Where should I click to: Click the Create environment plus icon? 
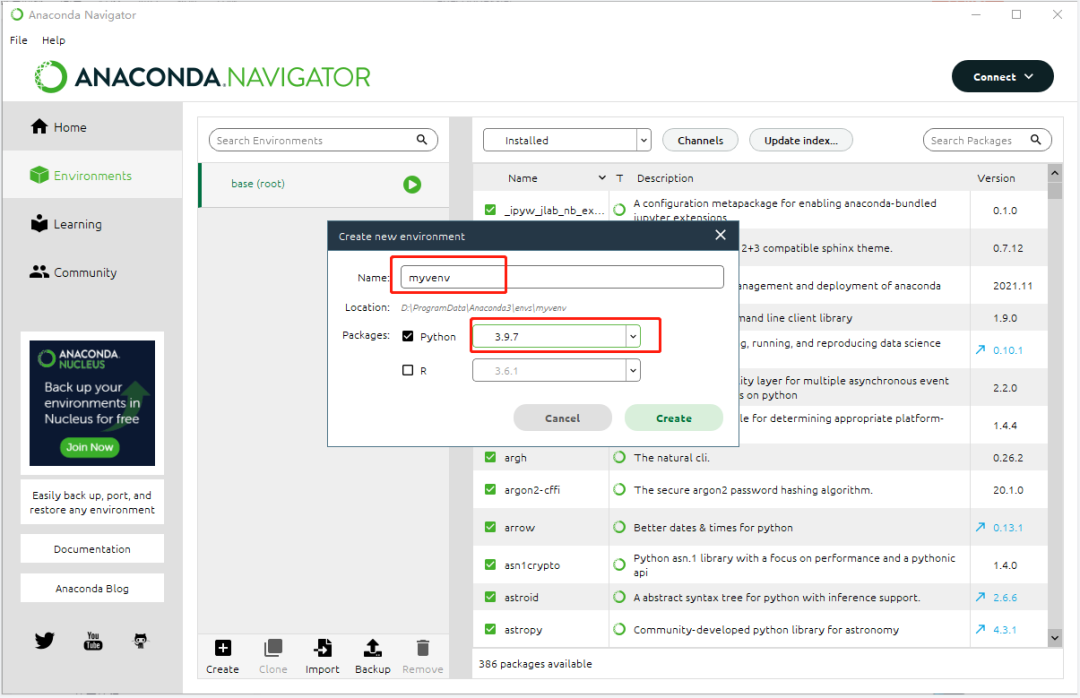pyautogui.click(x=222, y=648)
